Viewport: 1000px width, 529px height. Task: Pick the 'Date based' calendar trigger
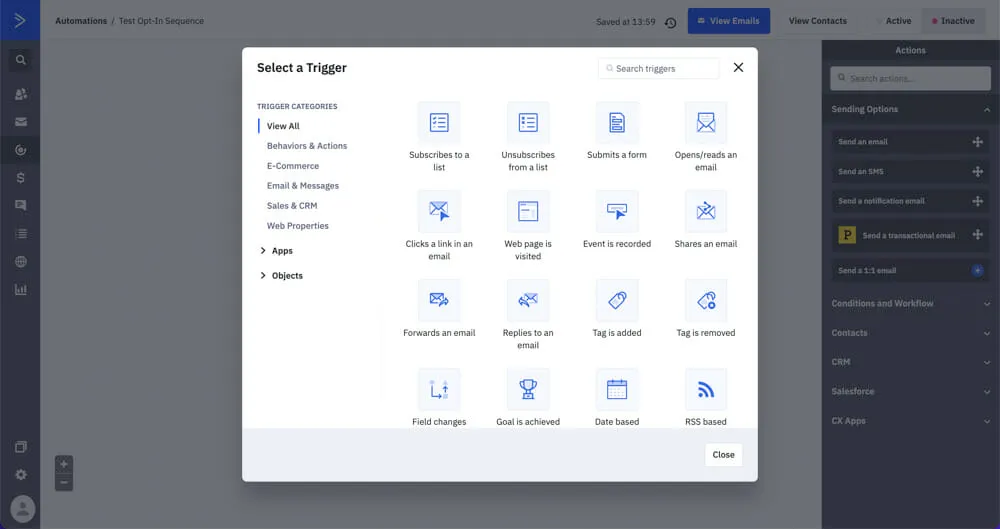pyautogui.click(x=616, y=390)
